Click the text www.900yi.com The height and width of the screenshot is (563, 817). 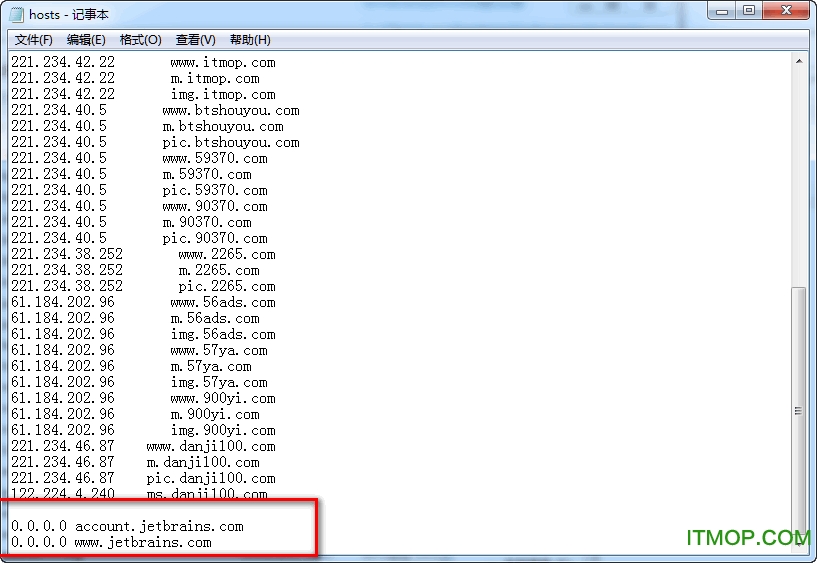click(222, 398)
